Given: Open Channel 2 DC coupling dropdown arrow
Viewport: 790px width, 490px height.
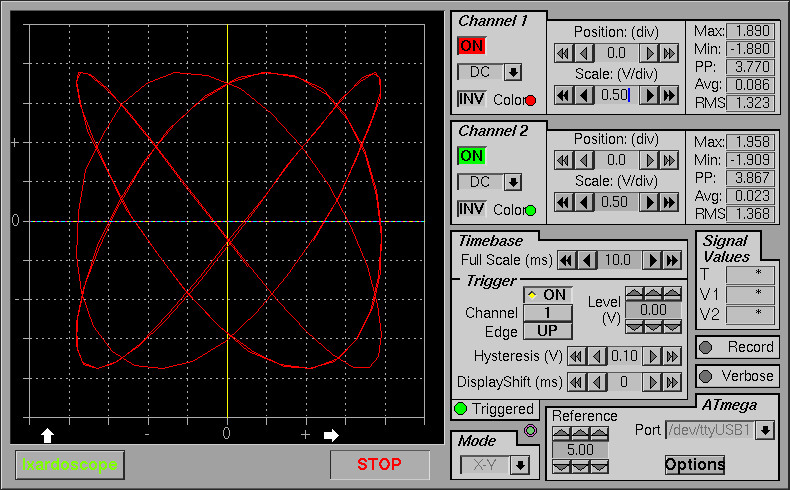Looking at the screenshot, I should coord(513,182).
